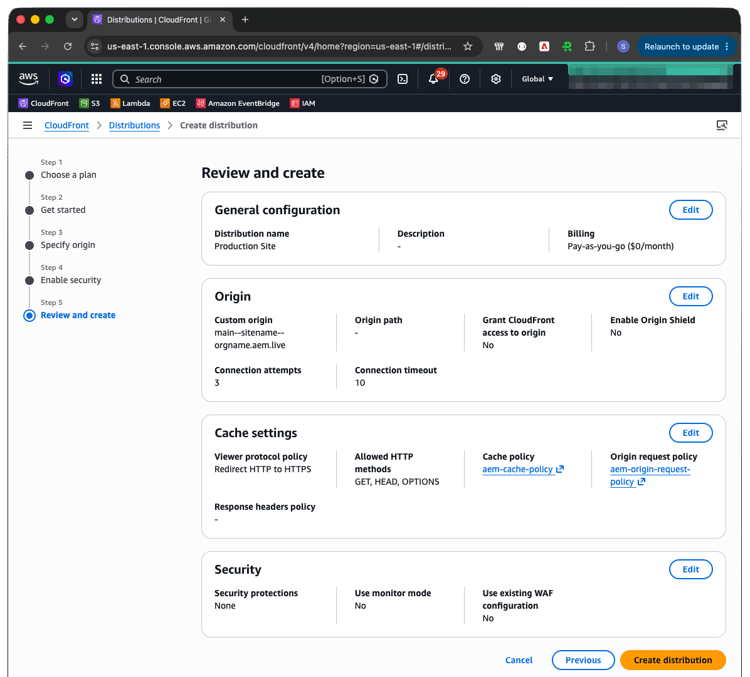The image size is (750, 677).
Task: Select the main--sitename--orgname.aem.live origin text
Action: coord(250,339)
